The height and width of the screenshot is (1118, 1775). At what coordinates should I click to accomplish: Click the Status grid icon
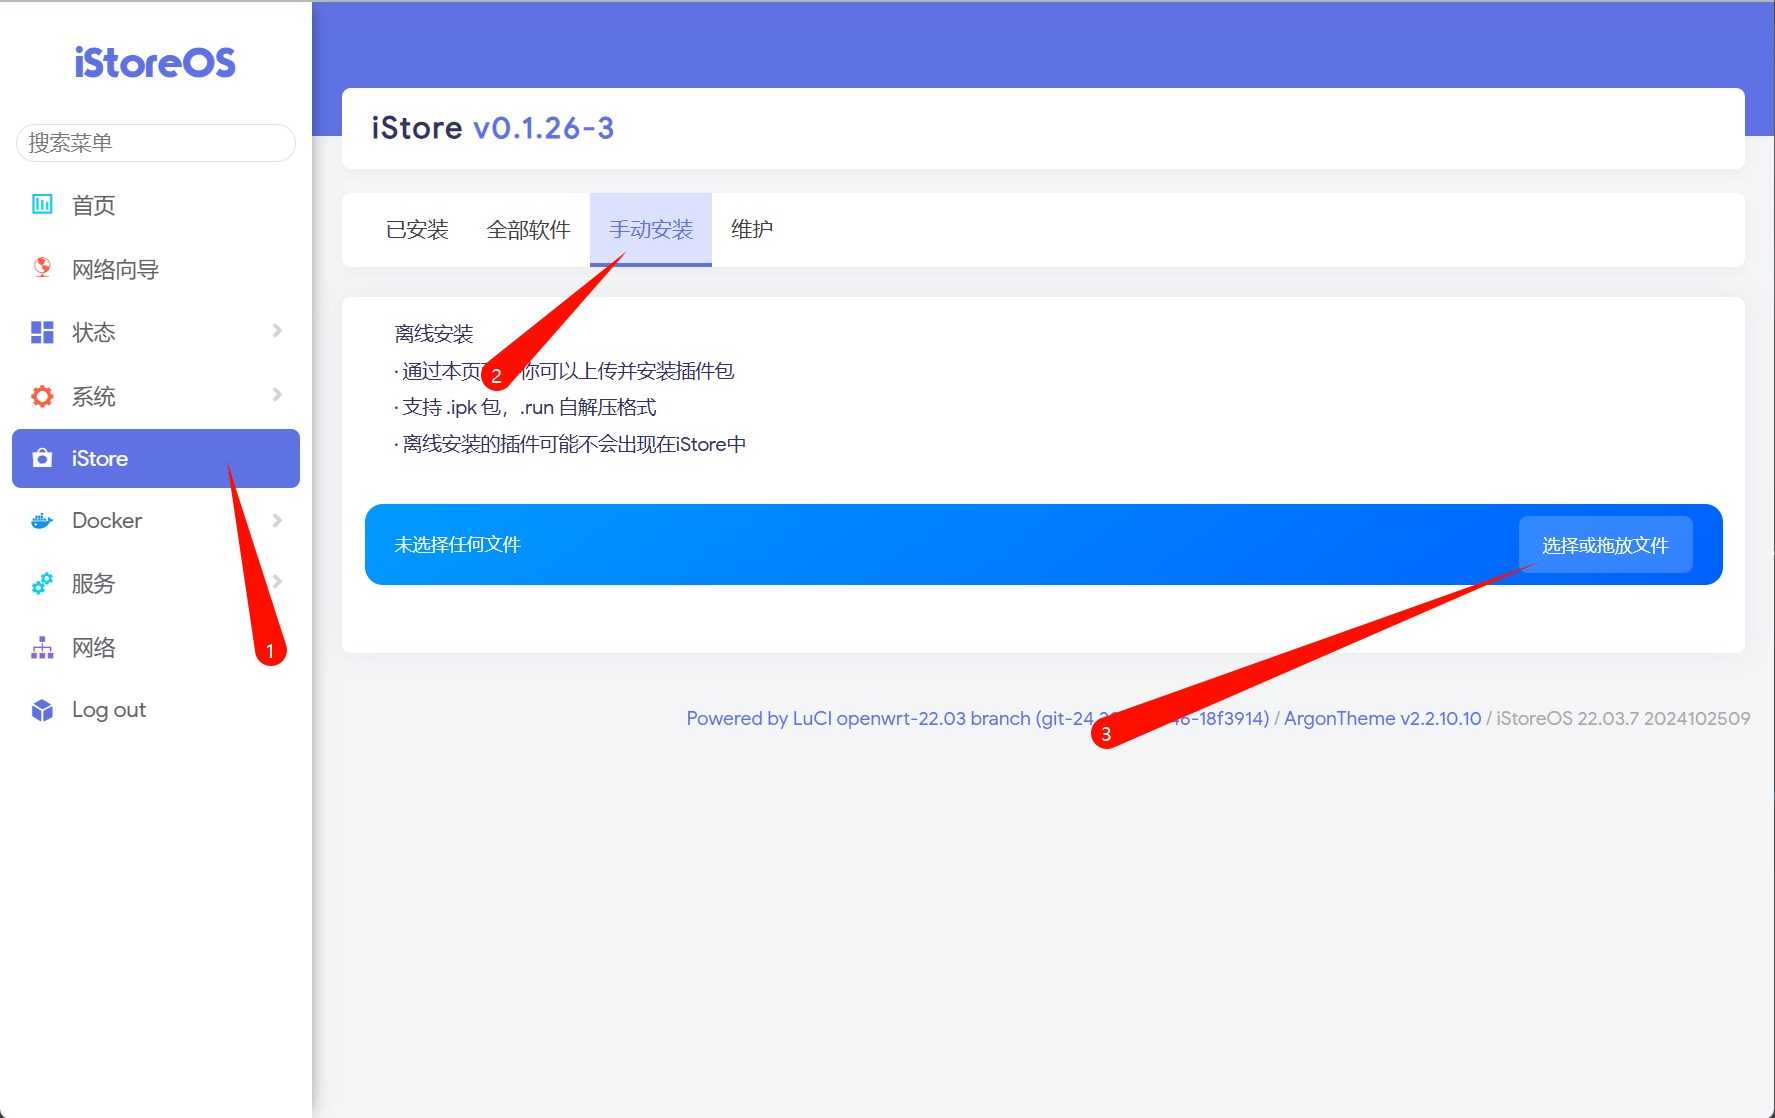[42, 332]
